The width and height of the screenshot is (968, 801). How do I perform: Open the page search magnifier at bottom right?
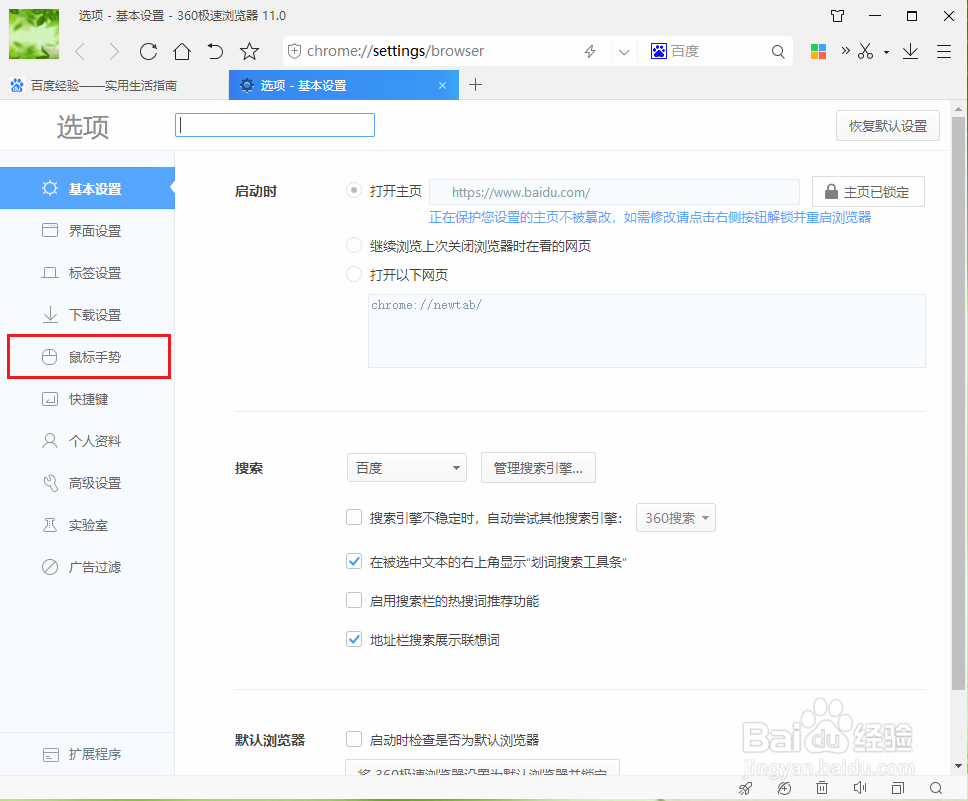pos(936,788)
